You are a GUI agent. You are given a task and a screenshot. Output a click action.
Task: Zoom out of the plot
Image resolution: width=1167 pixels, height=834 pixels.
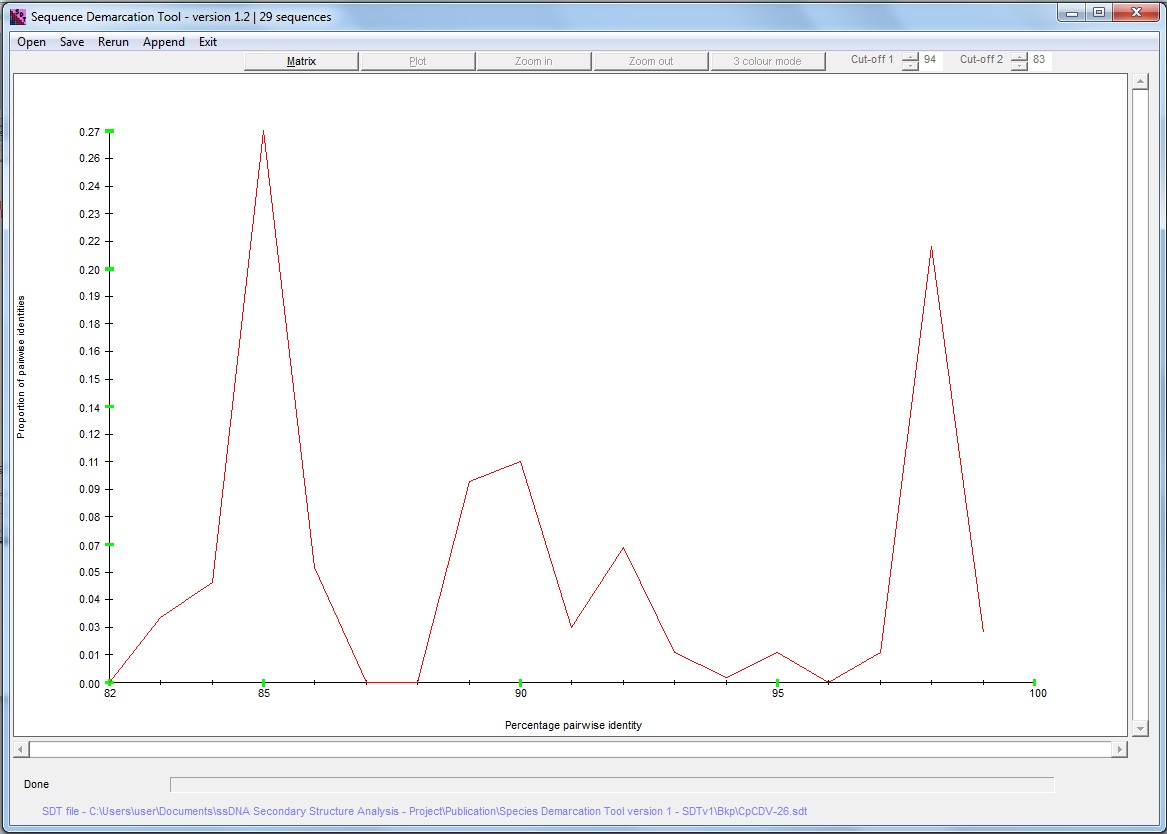tap(651, 60)
